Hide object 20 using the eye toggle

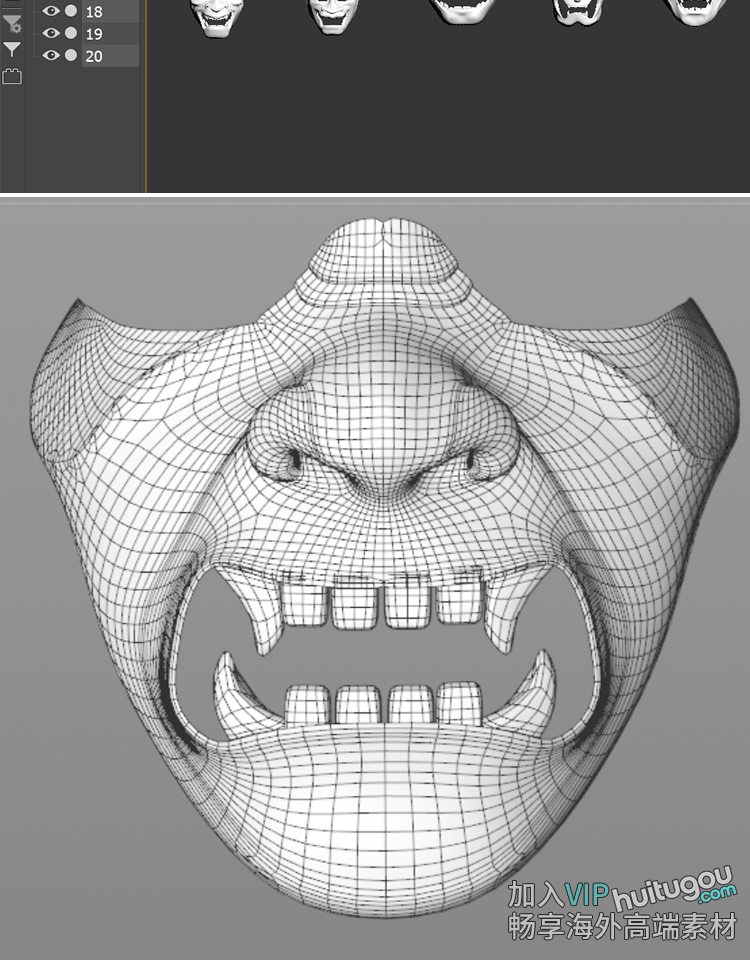pos(51,55)
